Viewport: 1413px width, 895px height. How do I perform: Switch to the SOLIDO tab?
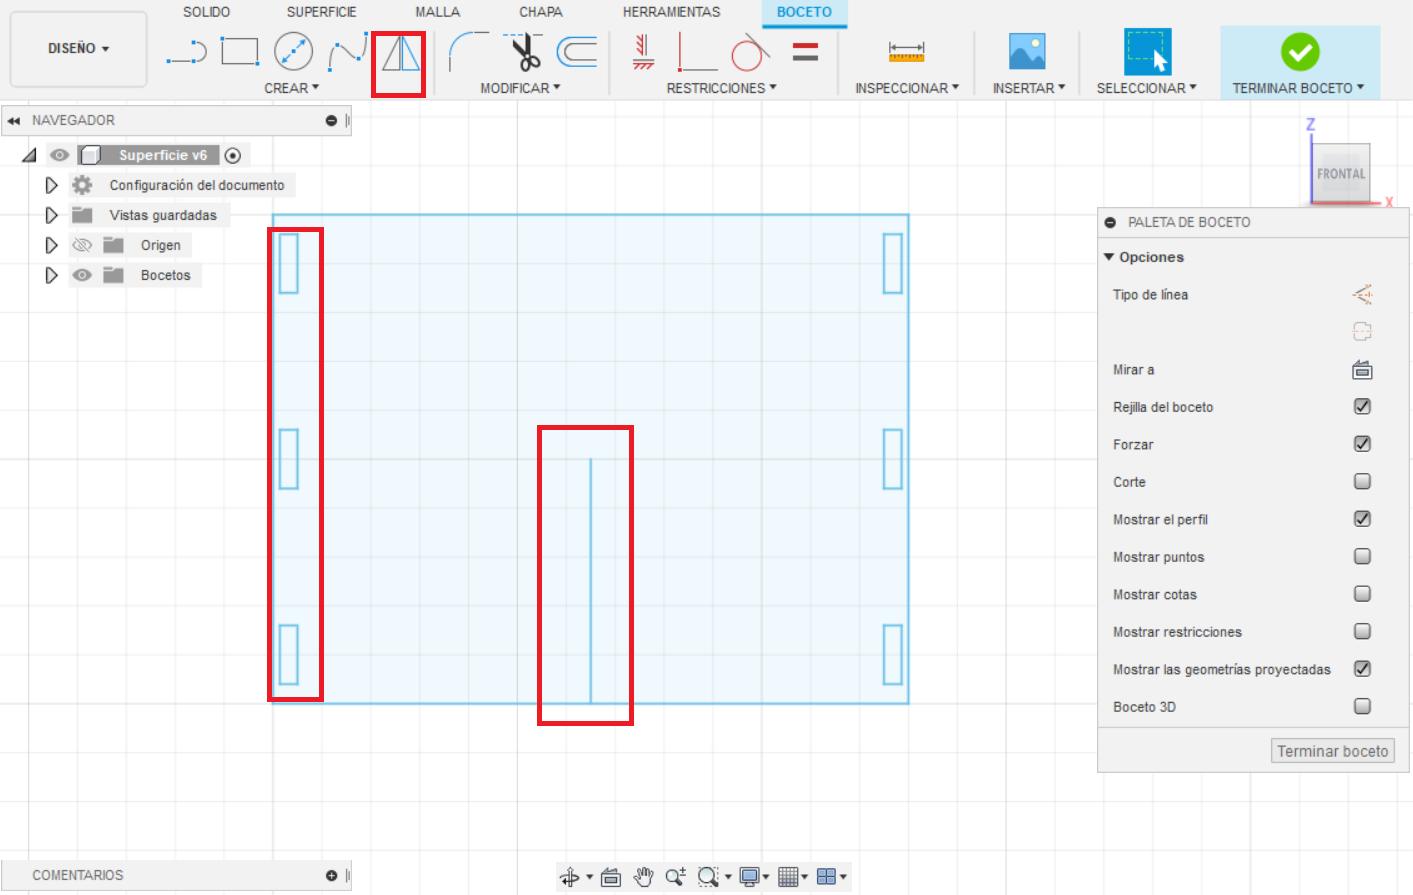pos(206,12)
